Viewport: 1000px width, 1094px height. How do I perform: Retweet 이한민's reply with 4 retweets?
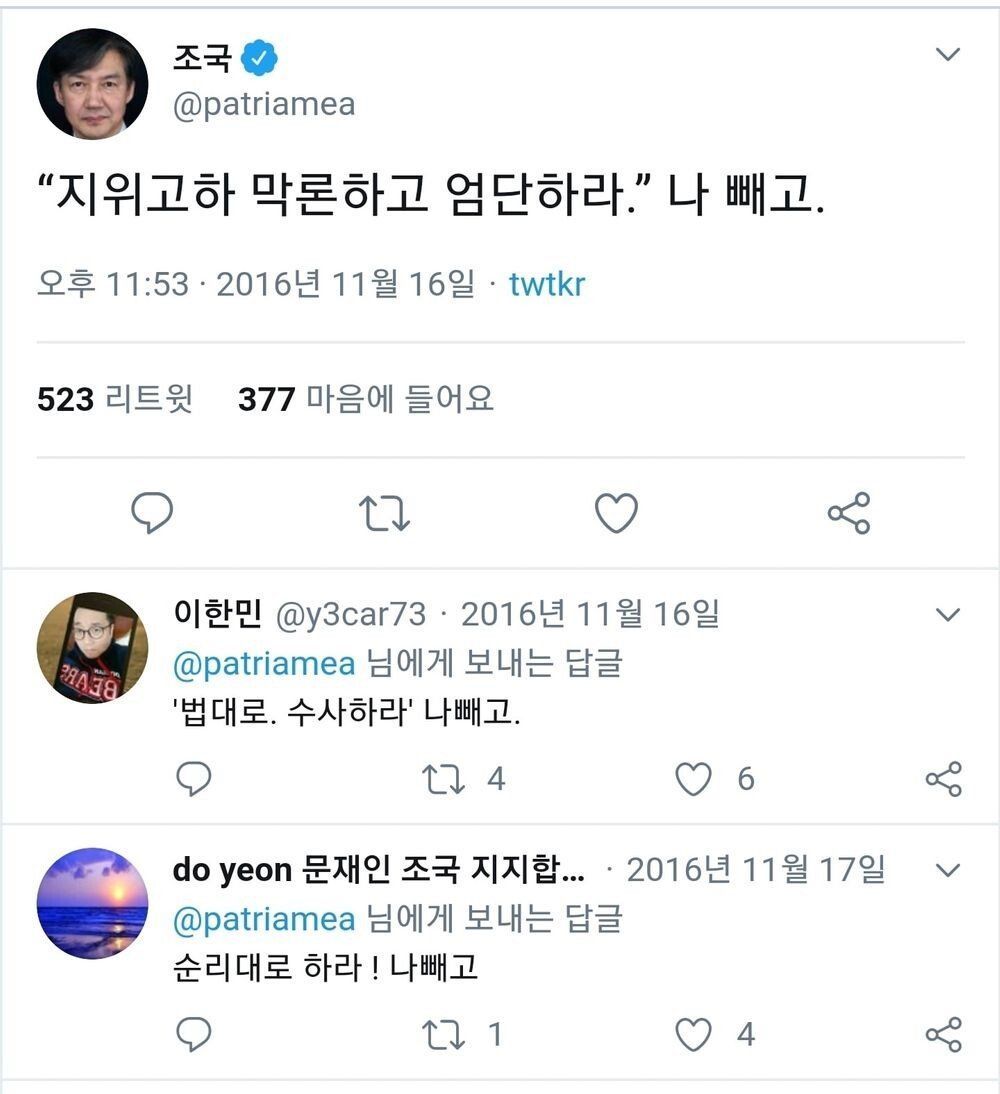tap(444, 779)
